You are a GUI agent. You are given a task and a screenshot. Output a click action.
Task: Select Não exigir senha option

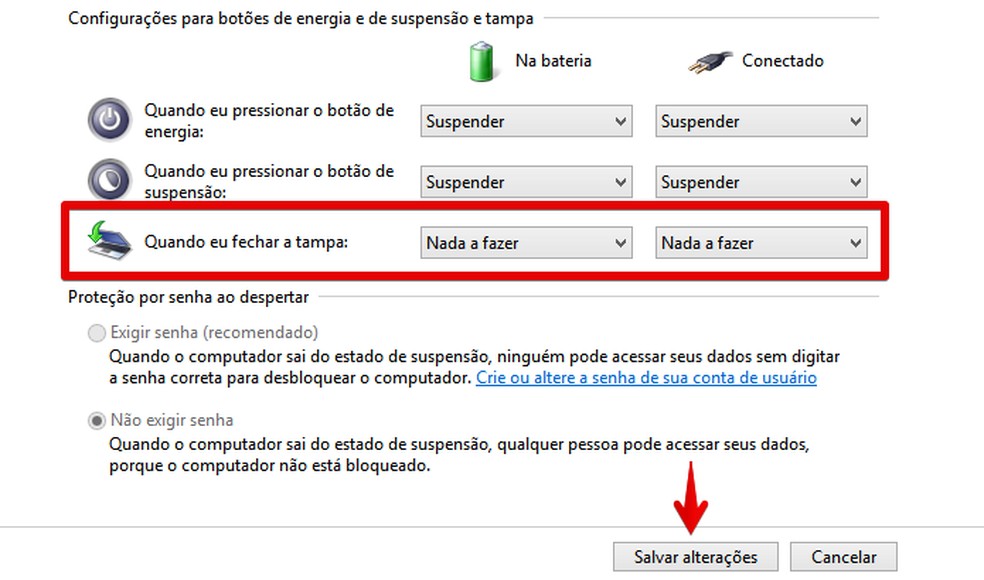97,420
